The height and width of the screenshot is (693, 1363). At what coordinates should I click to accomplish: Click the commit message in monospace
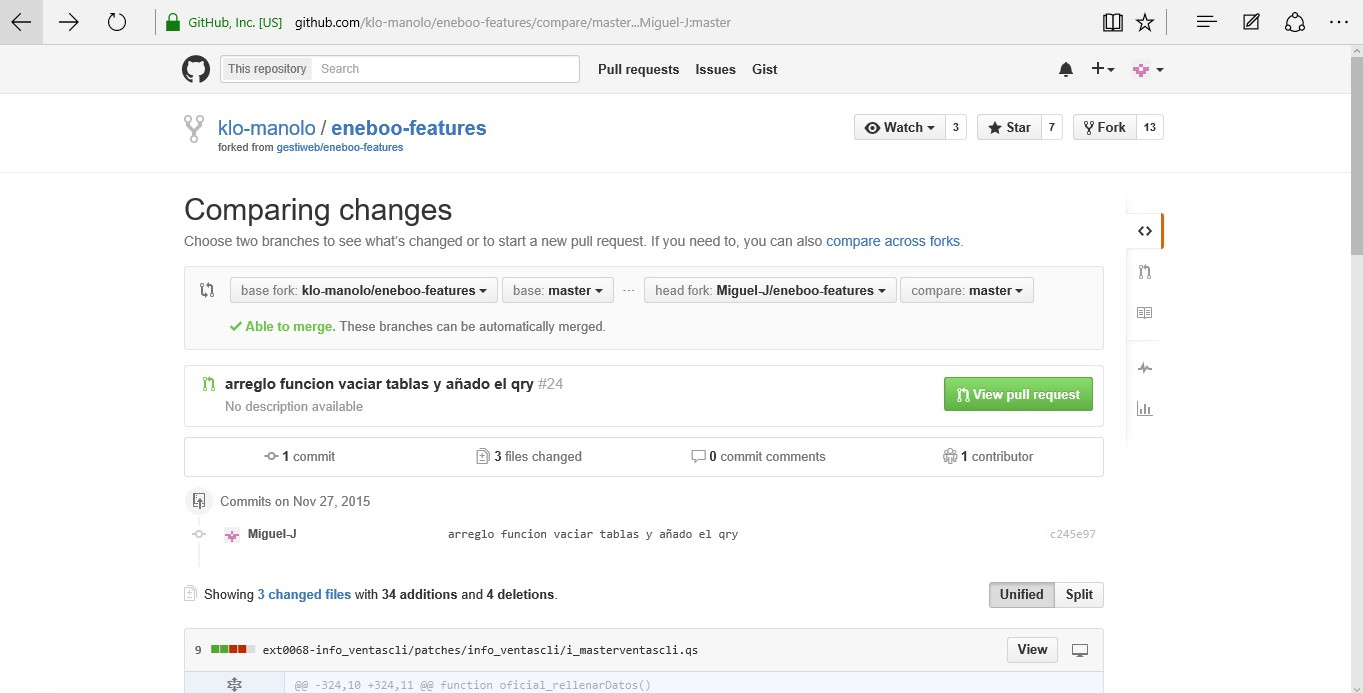tap(593, 535)
